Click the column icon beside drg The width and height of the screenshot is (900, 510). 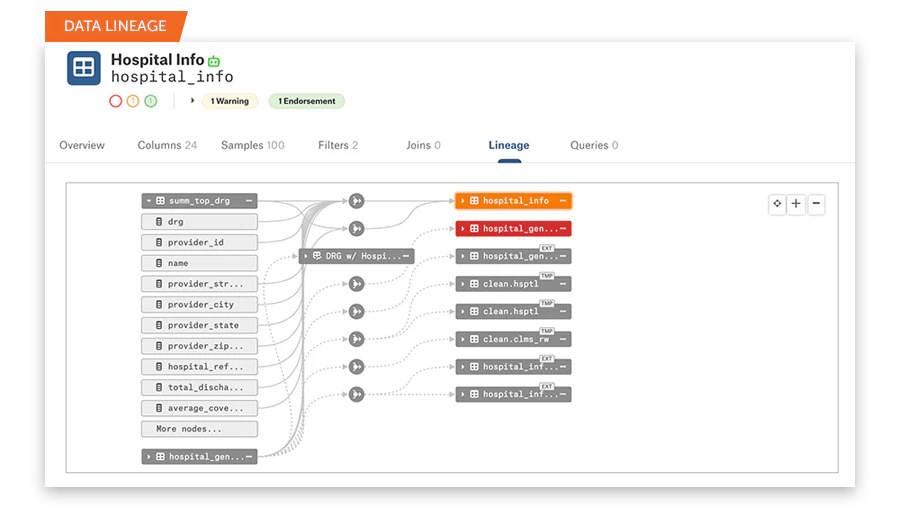pos(159,221)
